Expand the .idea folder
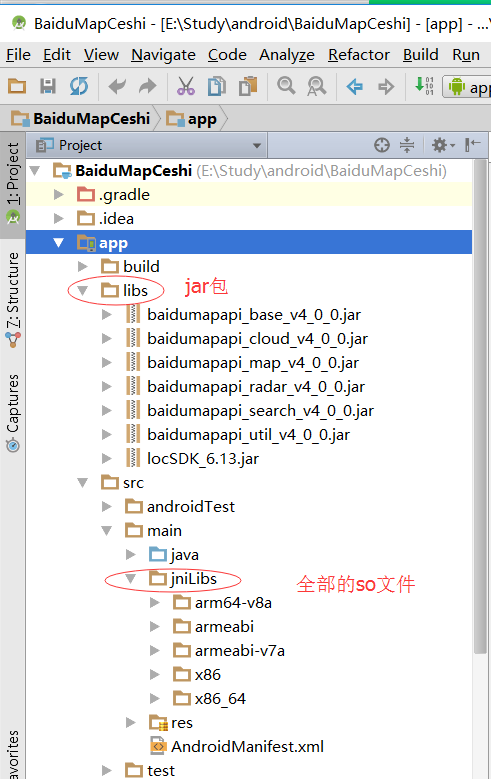Screen dimensions: 491x779 [x=59, y=219]
